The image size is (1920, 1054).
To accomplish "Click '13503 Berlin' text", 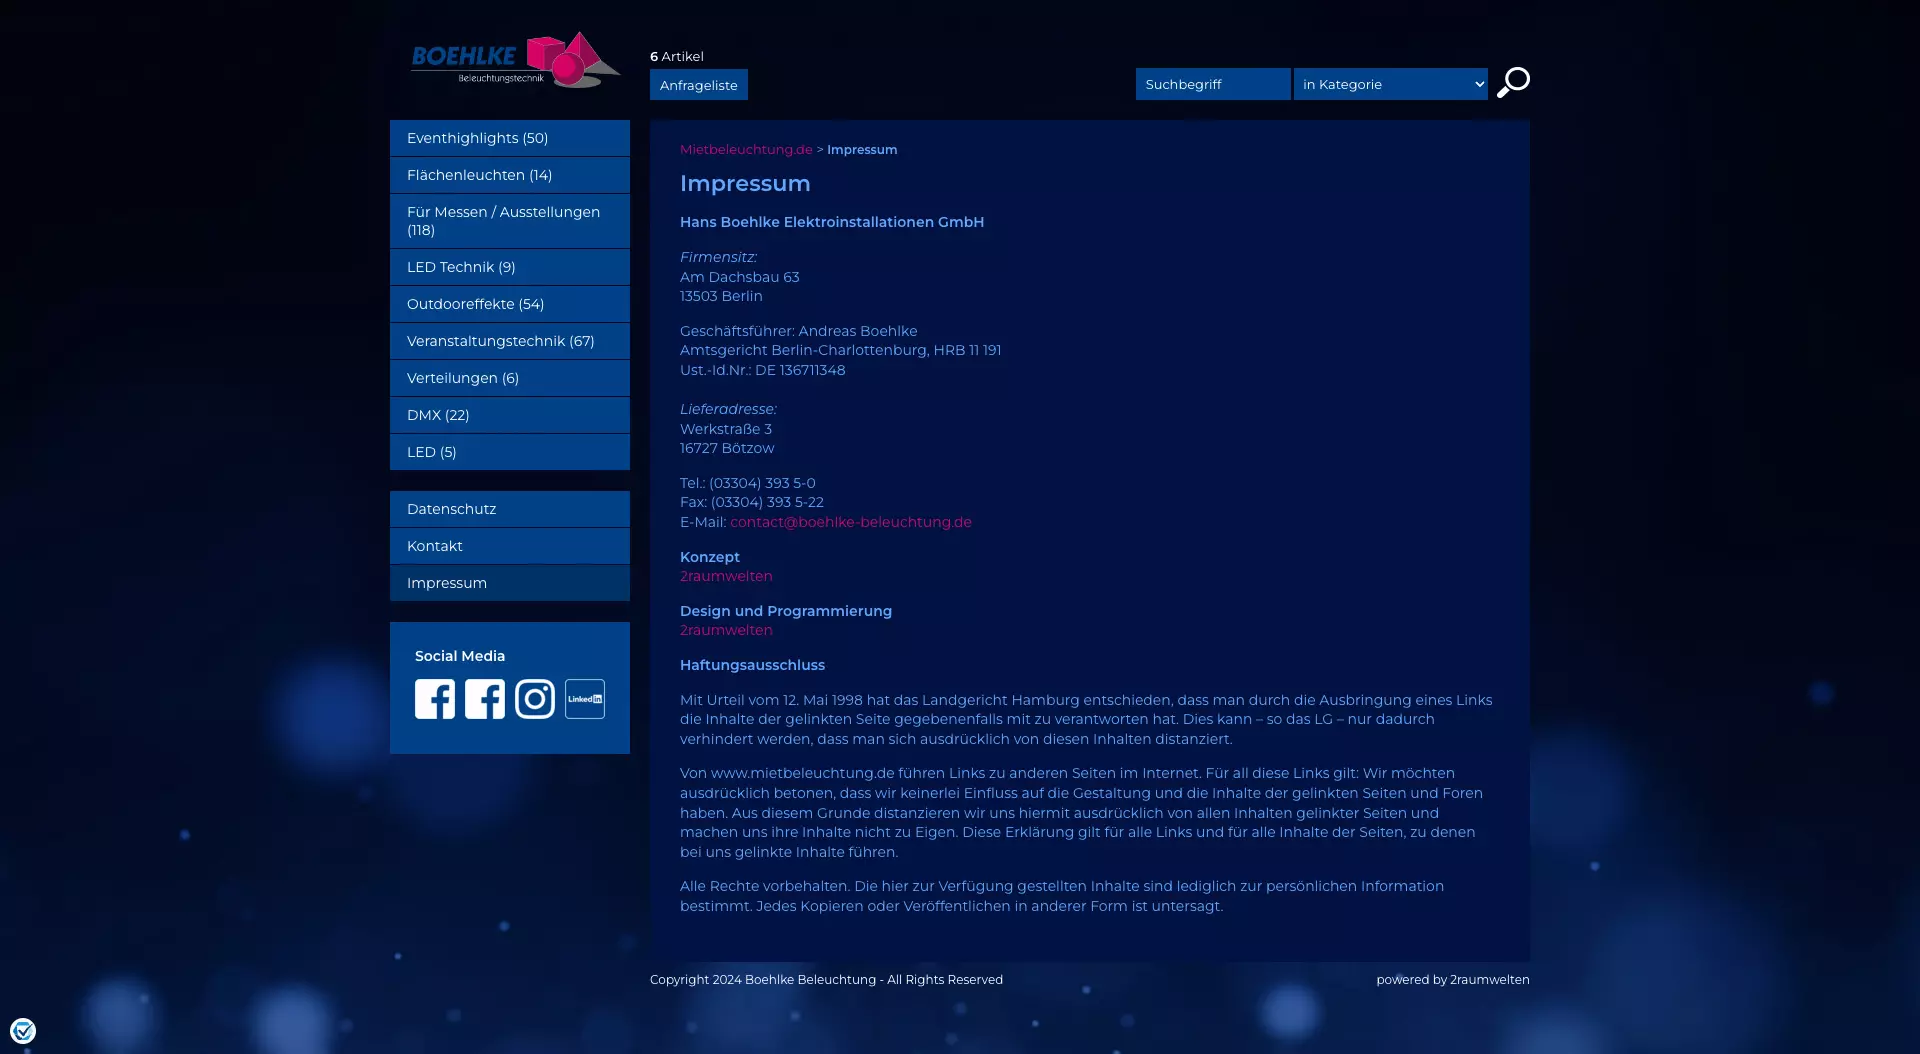I will click(x=721, y=296).
